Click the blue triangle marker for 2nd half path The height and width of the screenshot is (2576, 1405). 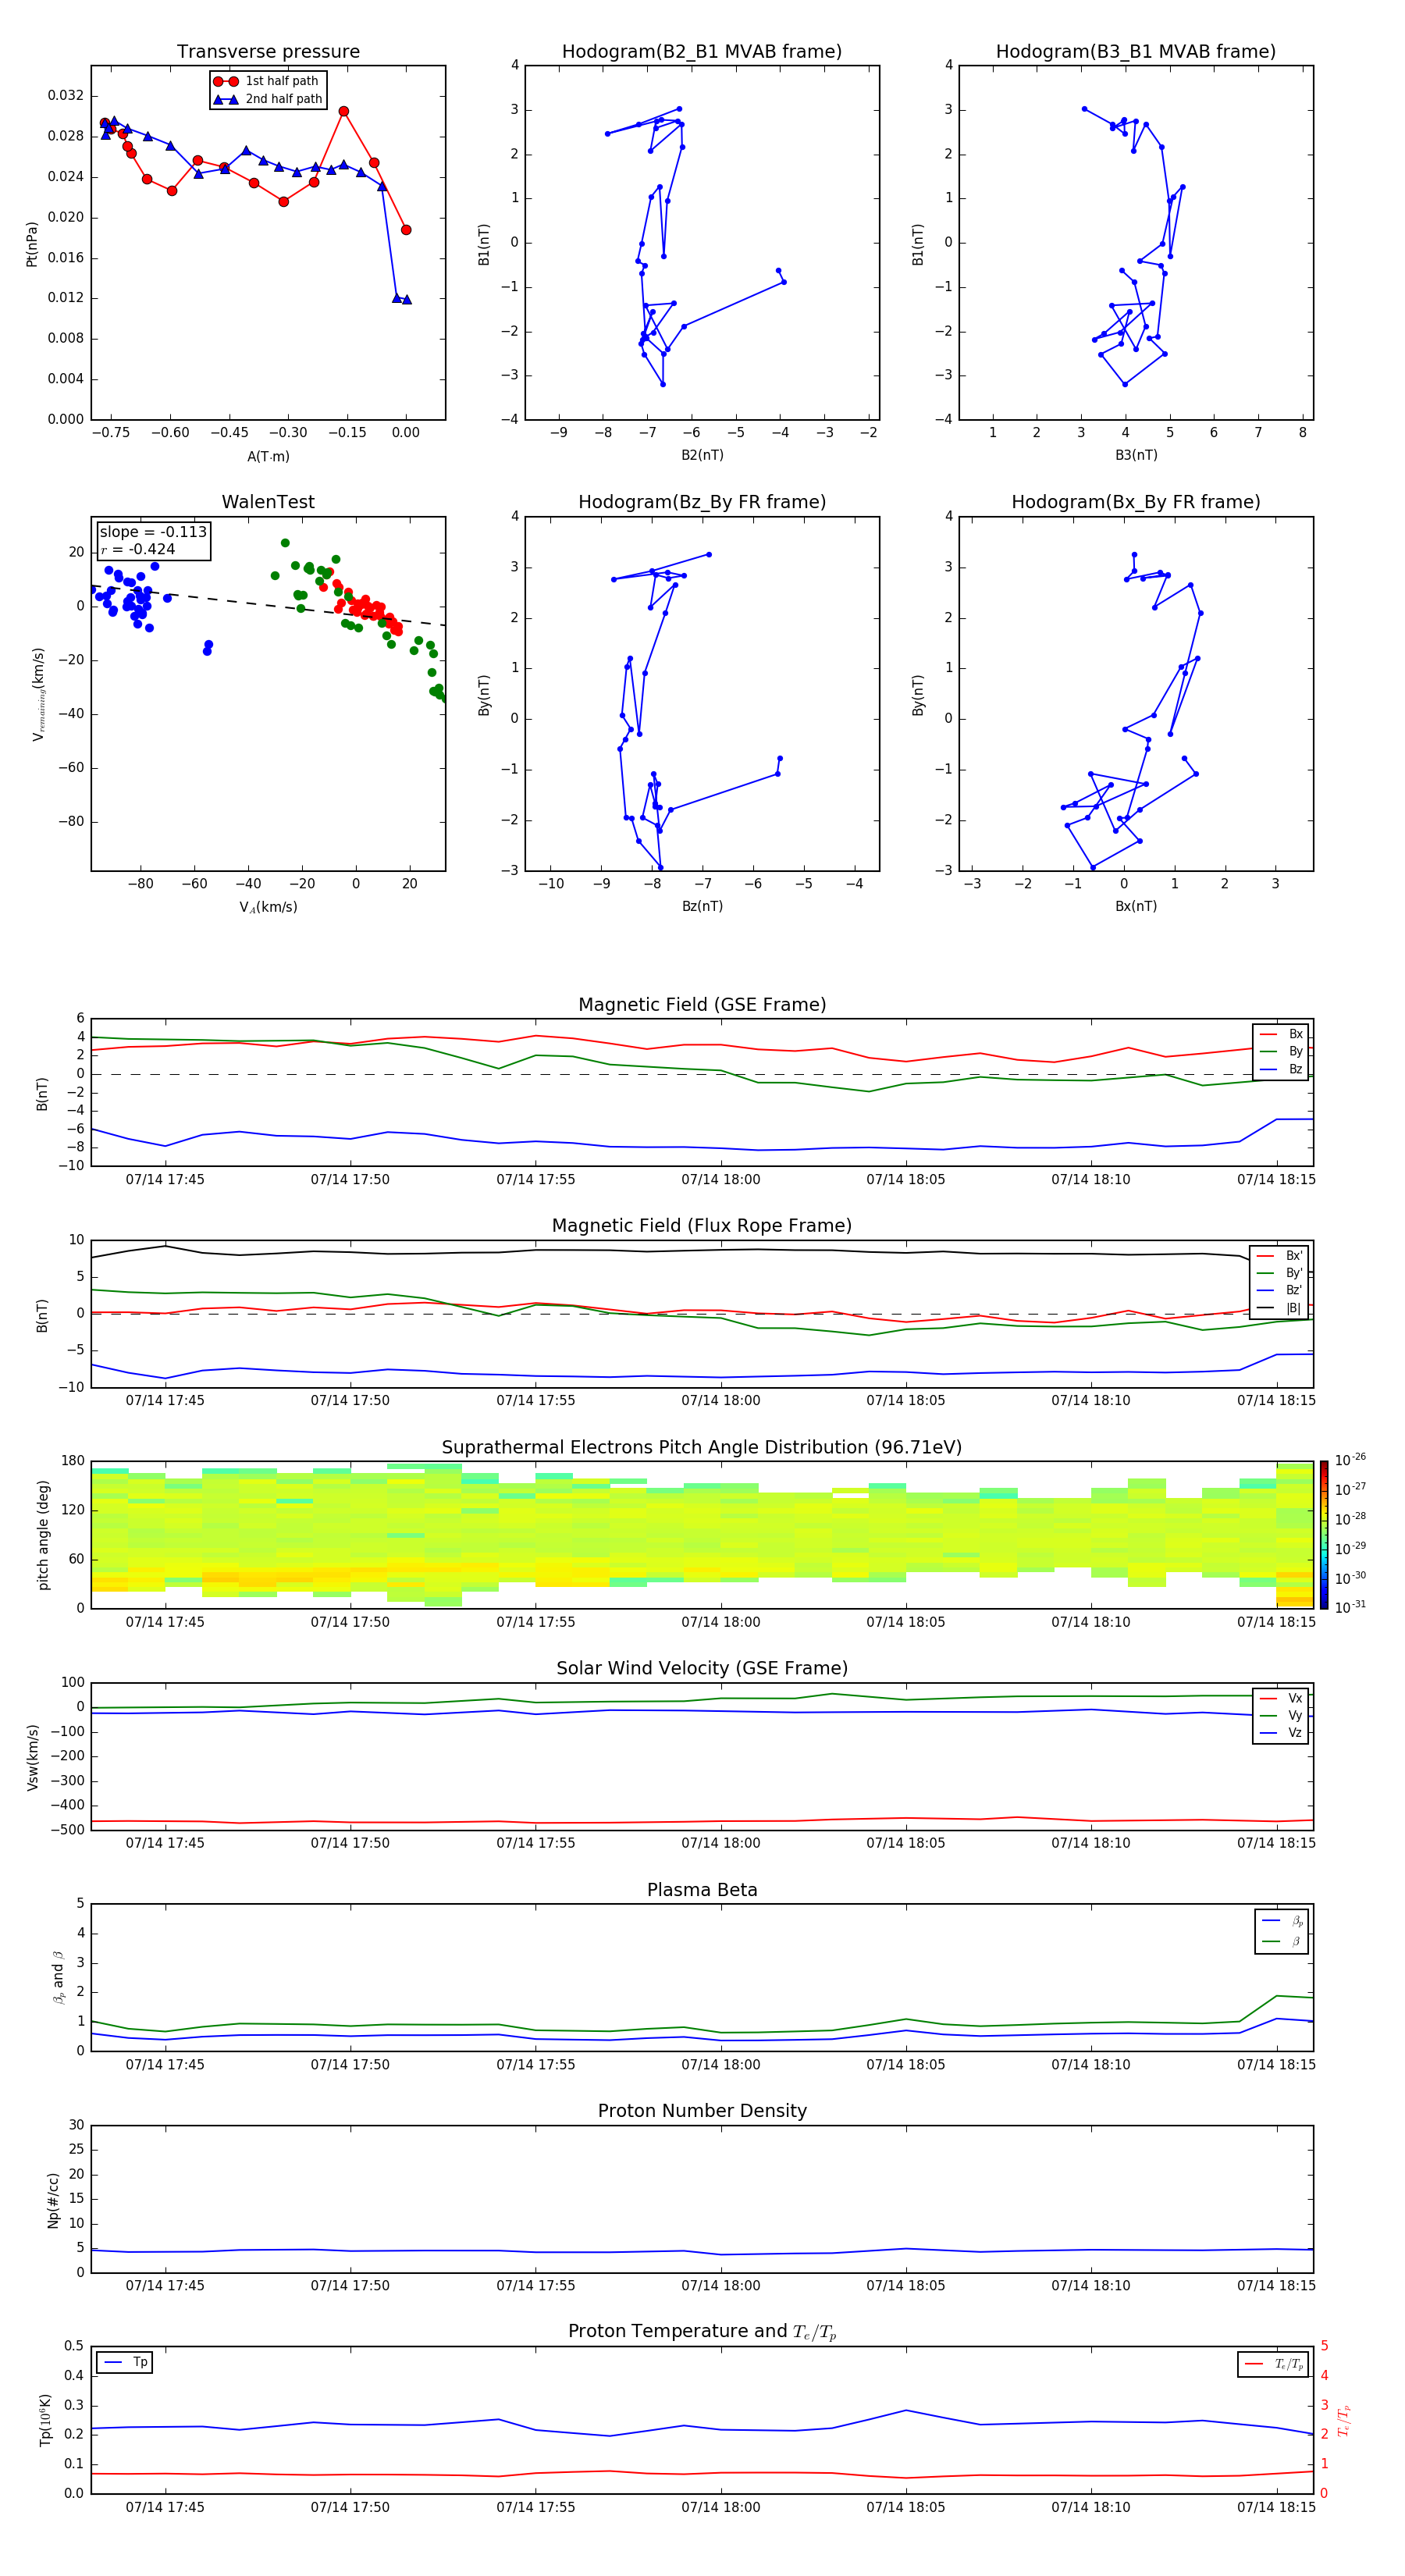tap(226, 99)
